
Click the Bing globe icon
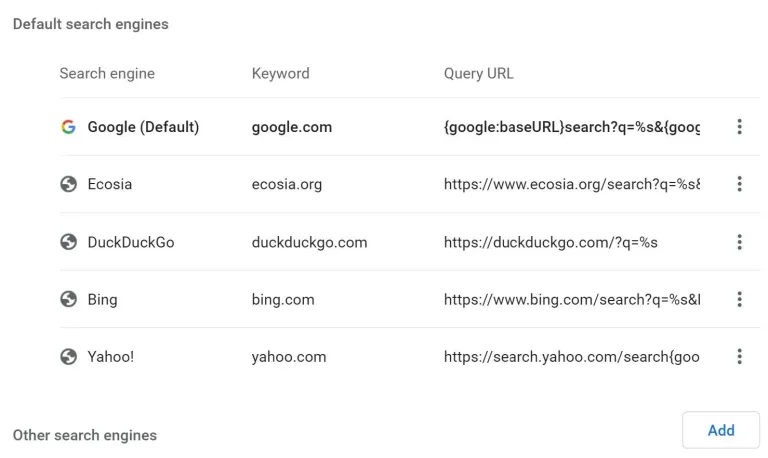pyautogui.click(x=68, y=299)
